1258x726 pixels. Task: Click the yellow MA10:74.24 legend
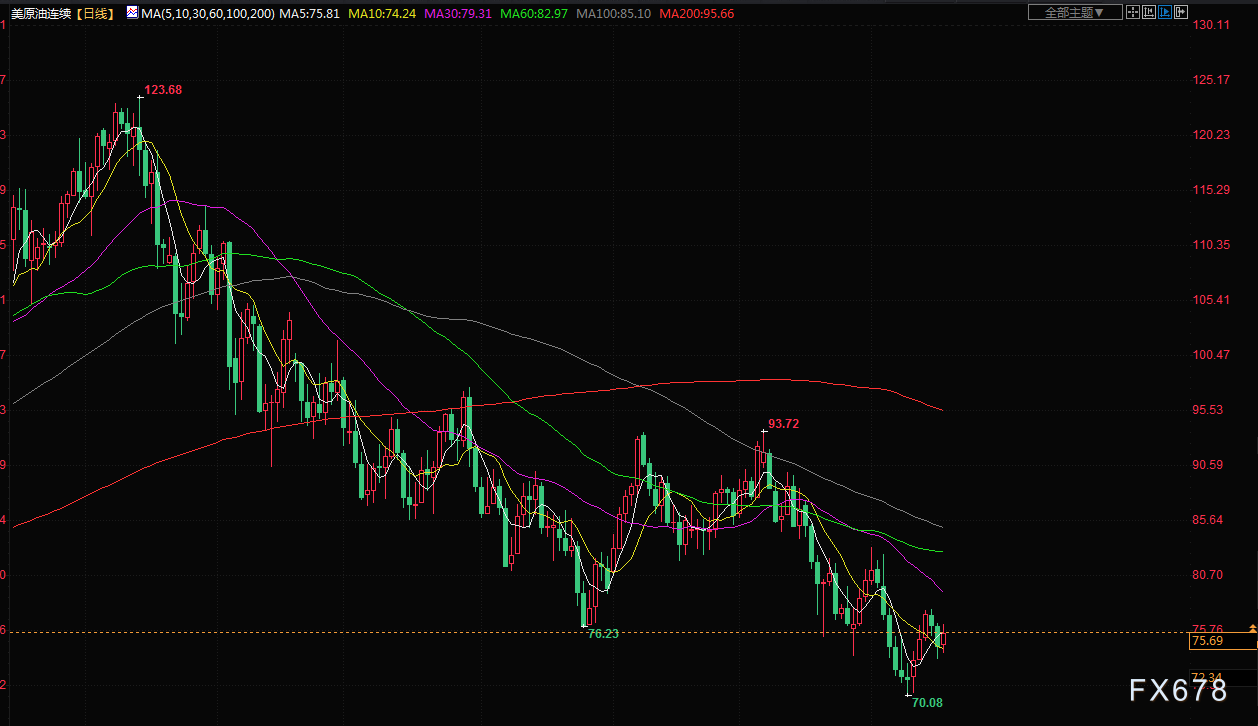(x=384, y=14)
